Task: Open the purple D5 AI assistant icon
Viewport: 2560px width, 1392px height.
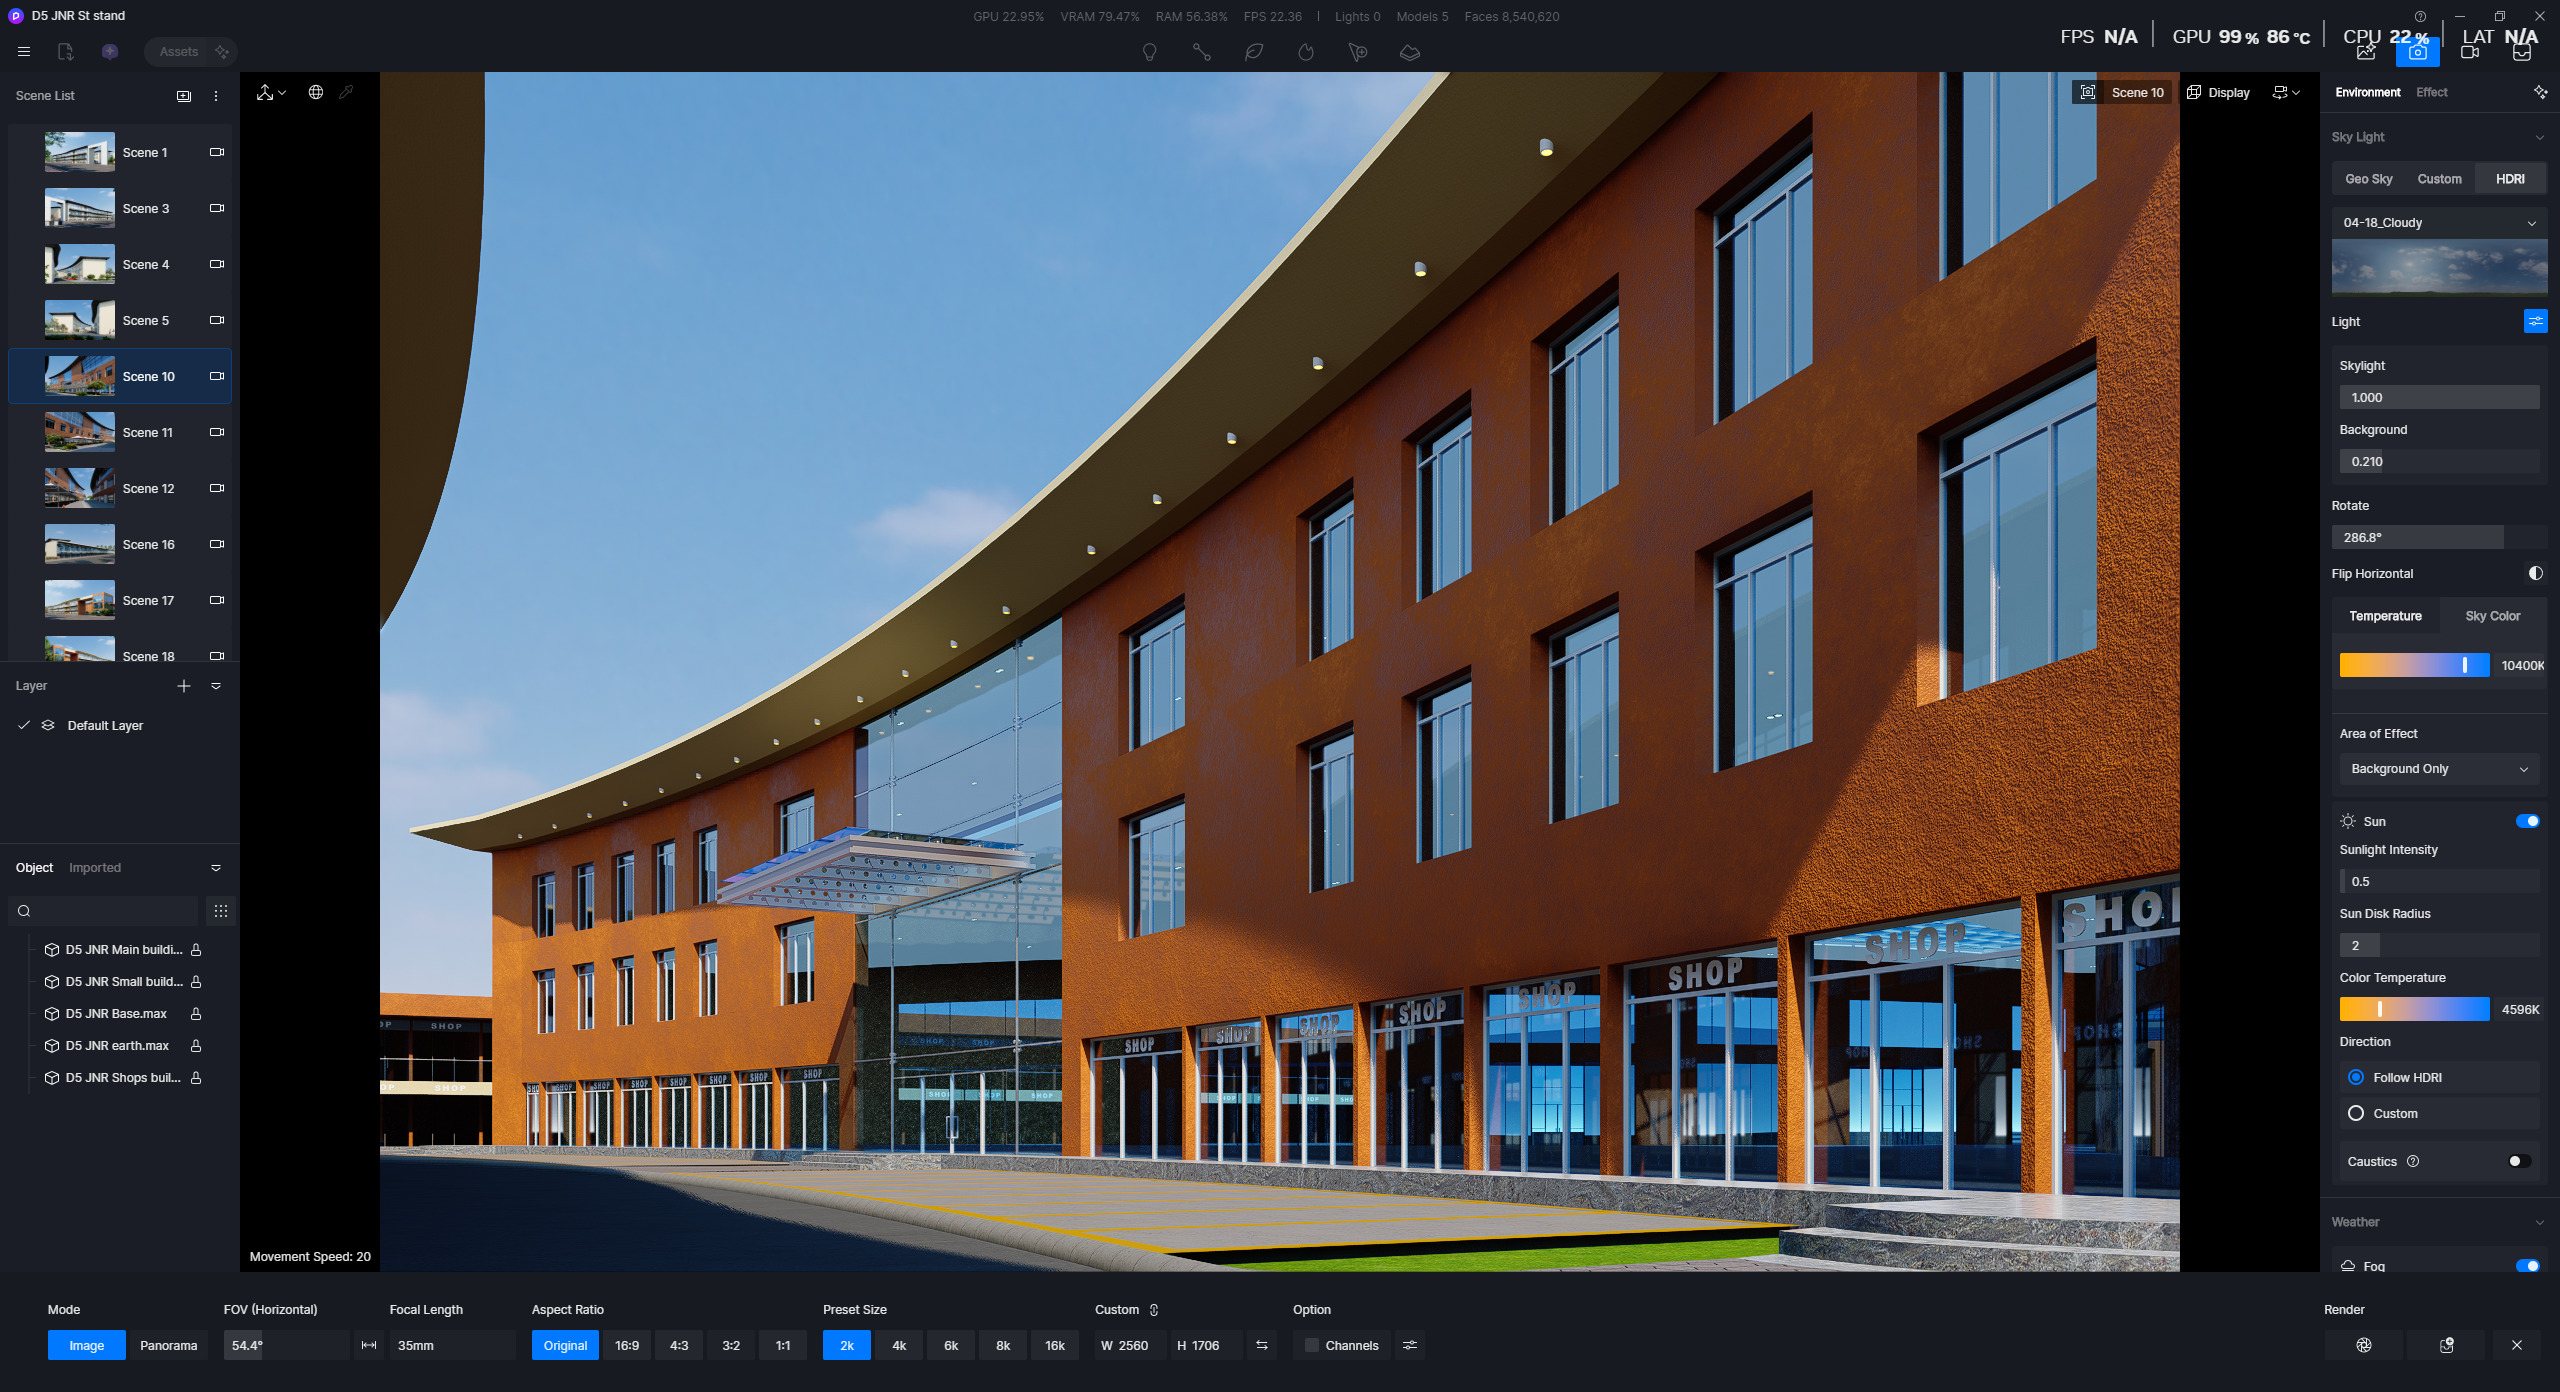Action: 110,52
